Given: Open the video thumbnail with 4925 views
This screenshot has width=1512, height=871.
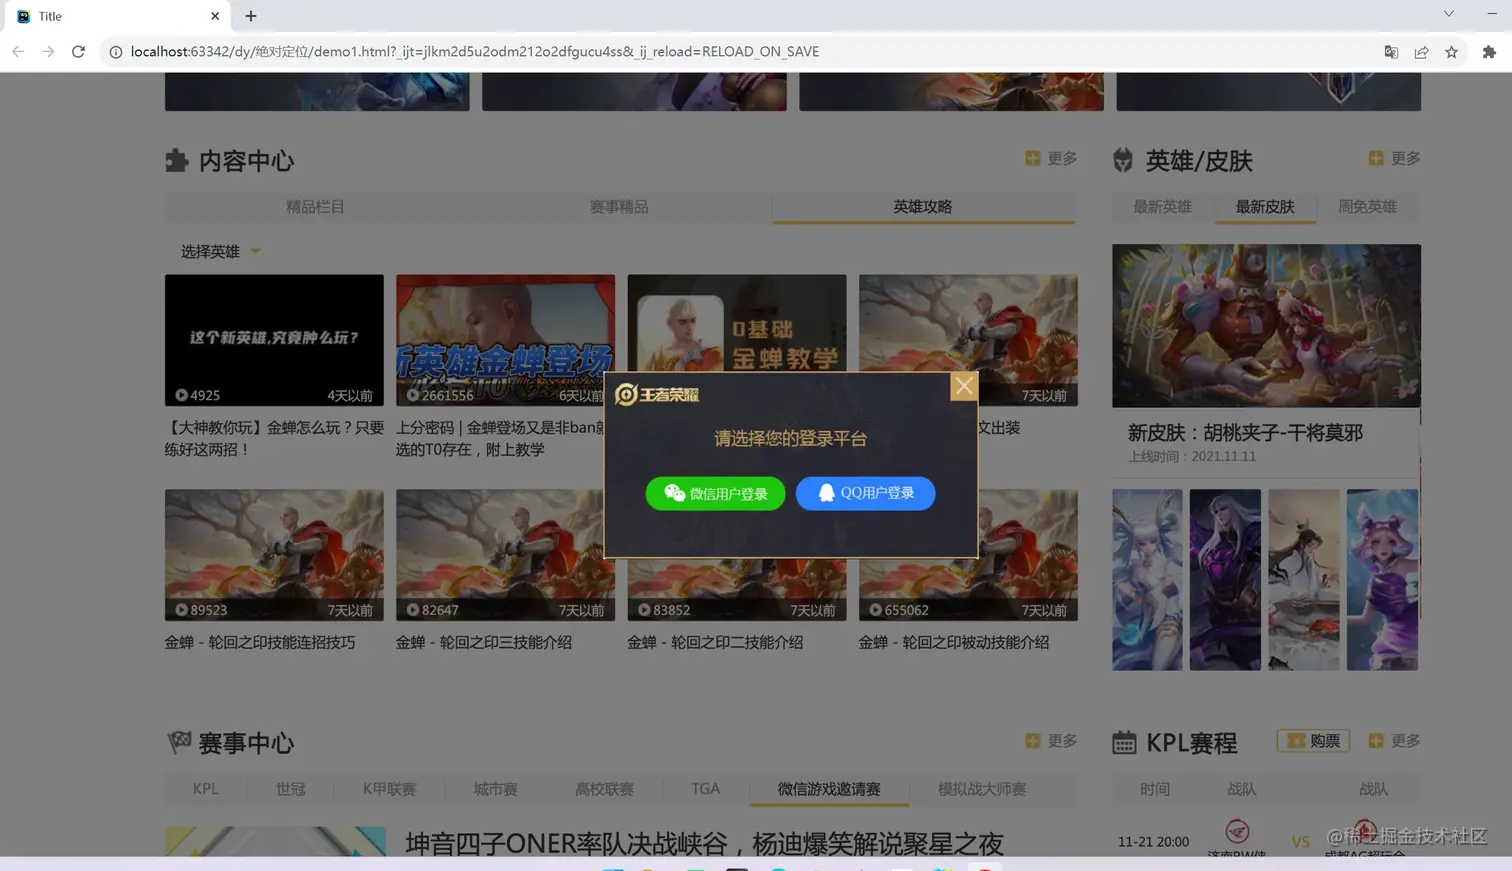Looking at the screenshot, I should [274, 340].
